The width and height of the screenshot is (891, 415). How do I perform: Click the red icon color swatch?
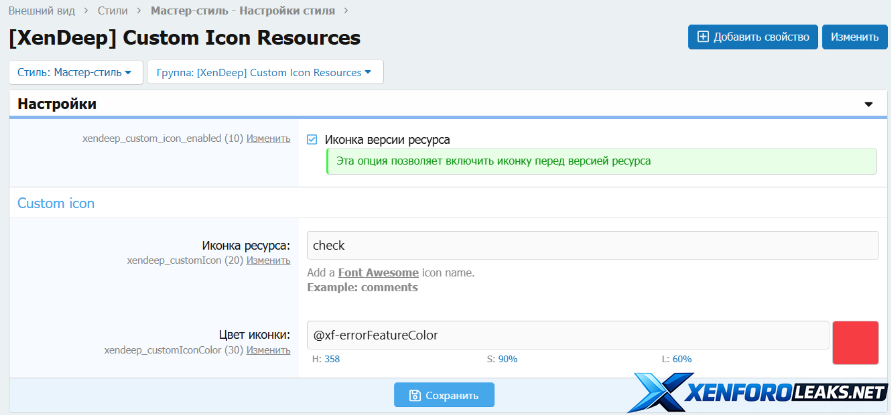(854, 343)
